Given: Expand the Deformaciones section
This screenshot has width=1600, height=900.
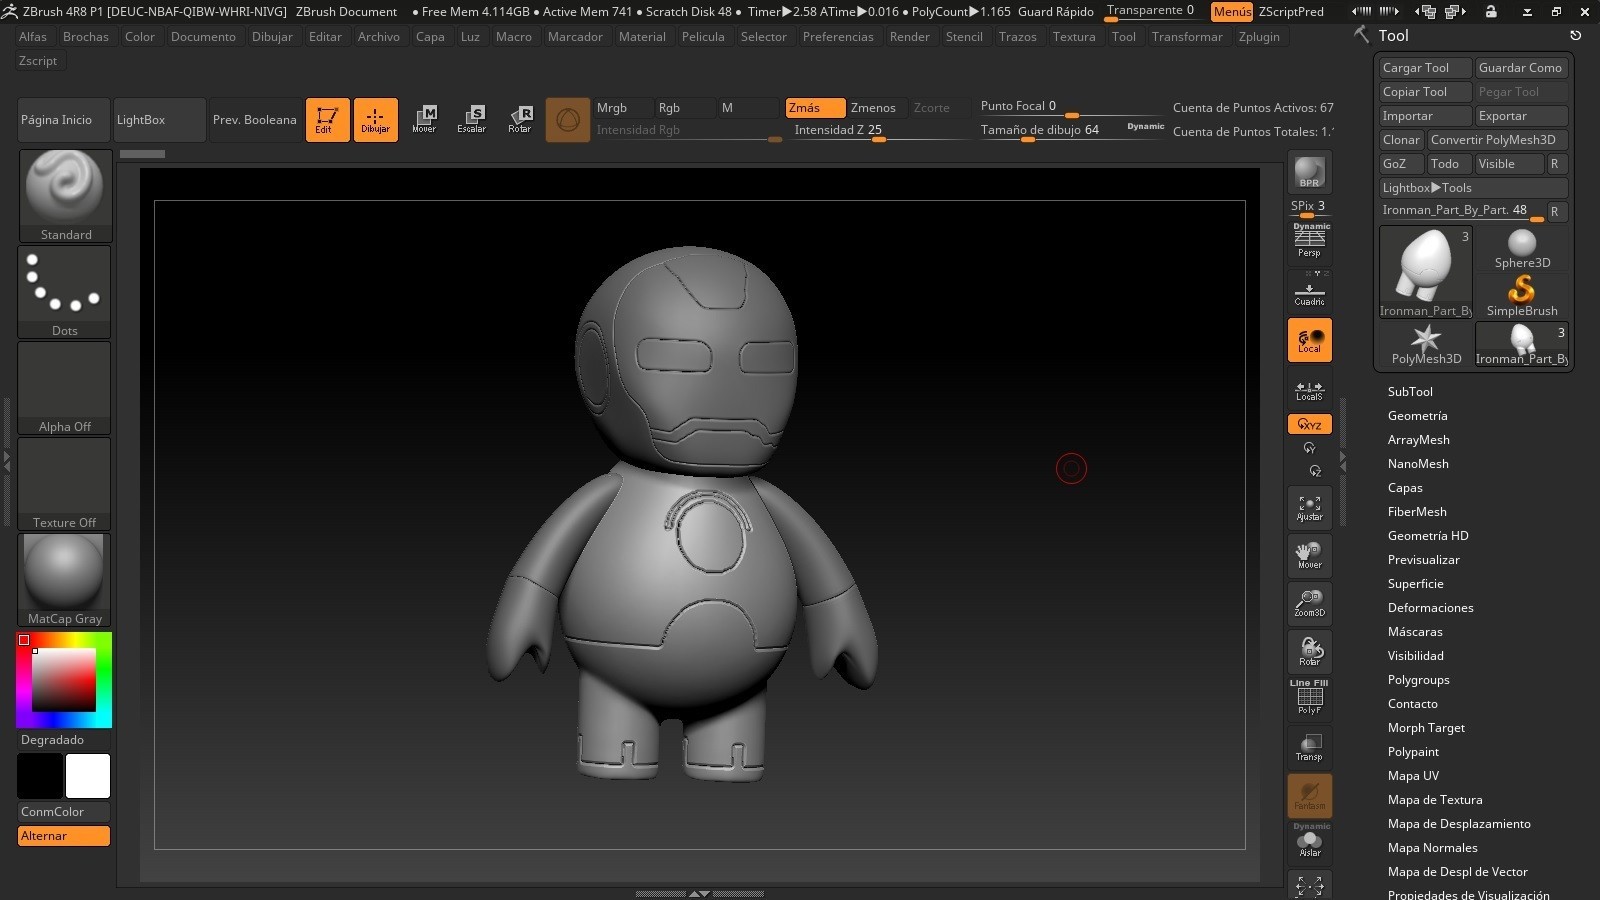Looking at the screenshot, I should click(1430, 608).
